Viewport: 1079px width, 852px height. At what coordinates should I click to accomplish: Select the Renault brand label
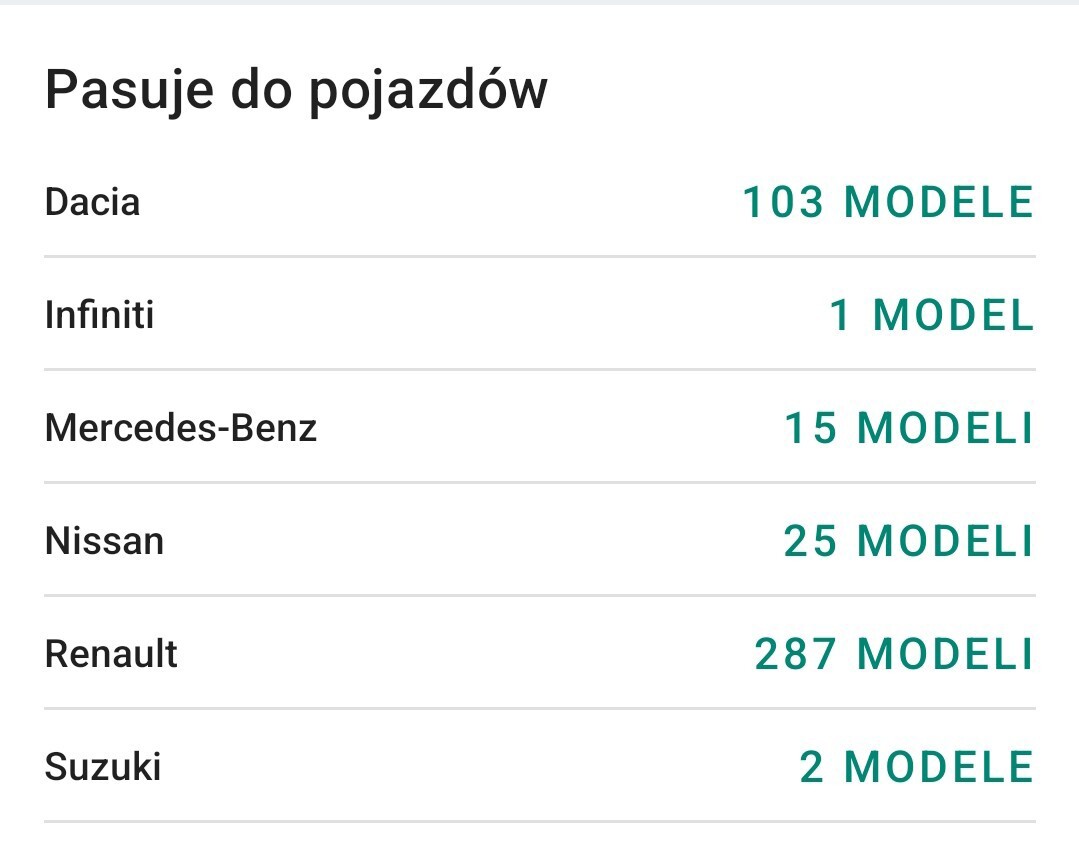coord(111,655)
